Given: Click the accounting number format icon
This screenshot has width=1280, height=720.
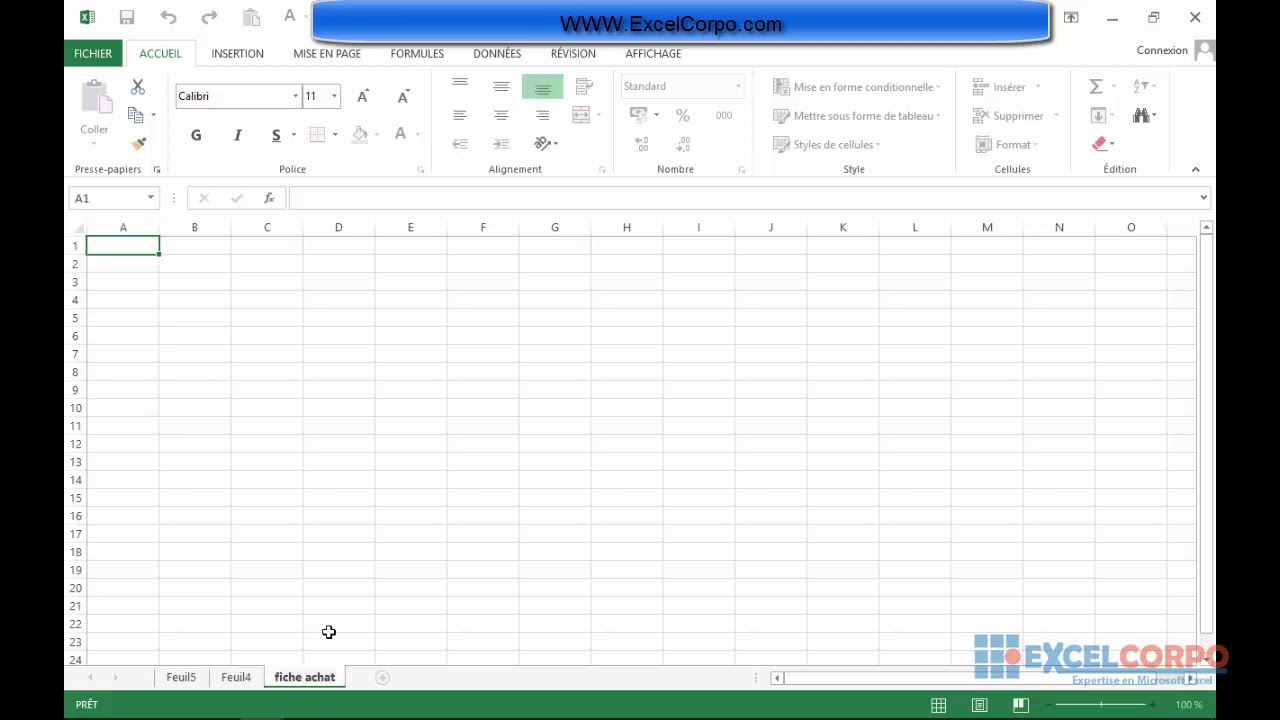Looking at the screenshot, I should point(638,115).
